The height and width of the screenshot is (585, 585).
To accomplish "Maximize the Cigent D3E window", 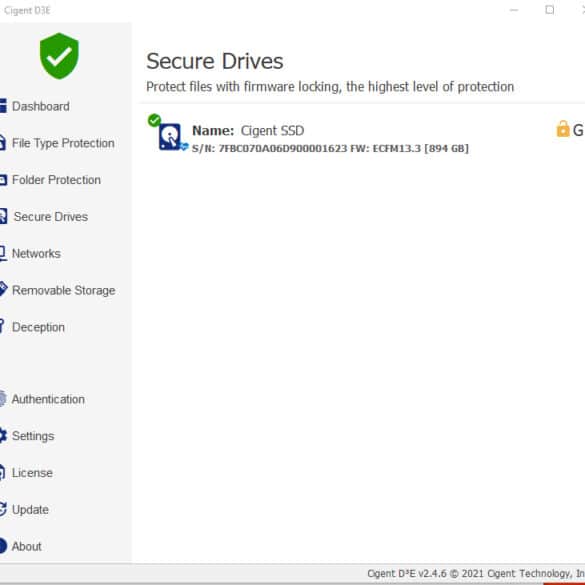I will pos(549,10).
